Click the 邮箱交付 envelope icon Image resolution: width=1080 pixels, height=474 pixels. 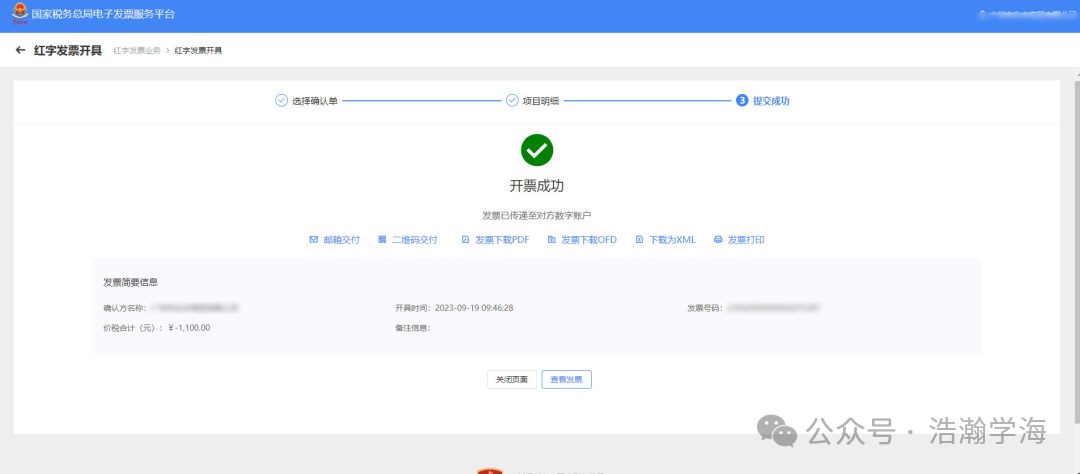point(314,240)
